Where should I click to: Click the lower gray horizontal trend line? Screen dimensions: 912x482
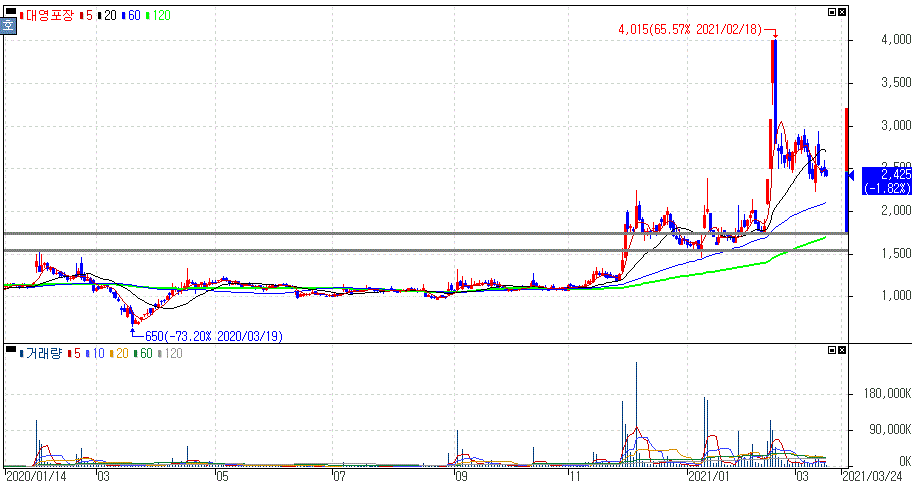point(426,251)
